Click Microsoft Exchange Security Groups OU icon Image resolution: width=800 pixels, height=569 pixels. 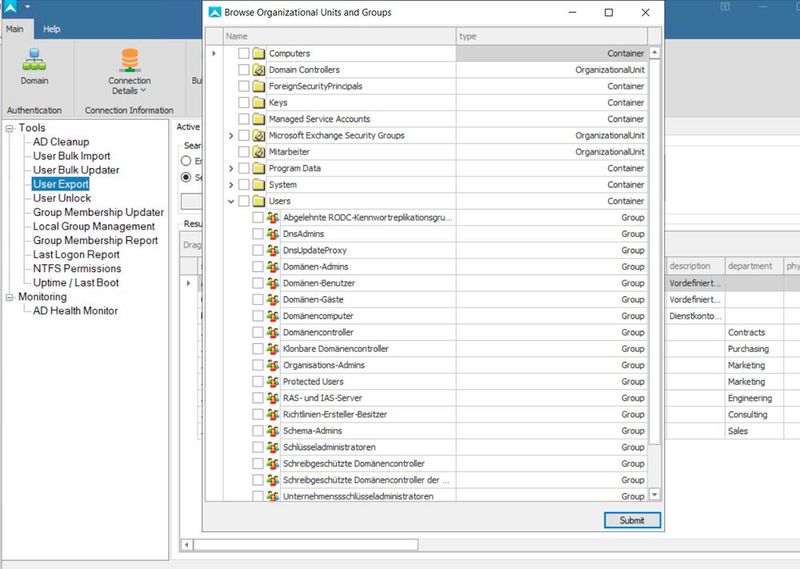point(259,135)
